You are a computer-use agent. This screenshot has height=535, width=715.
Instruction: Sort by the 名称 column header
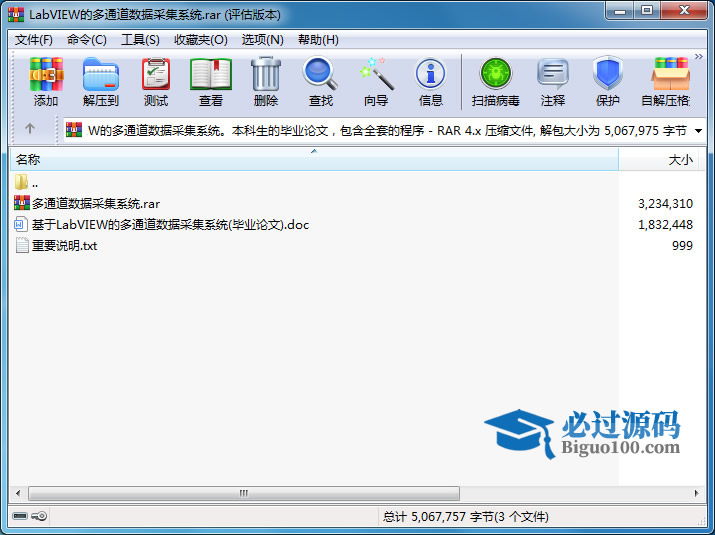tap(314, 160)
